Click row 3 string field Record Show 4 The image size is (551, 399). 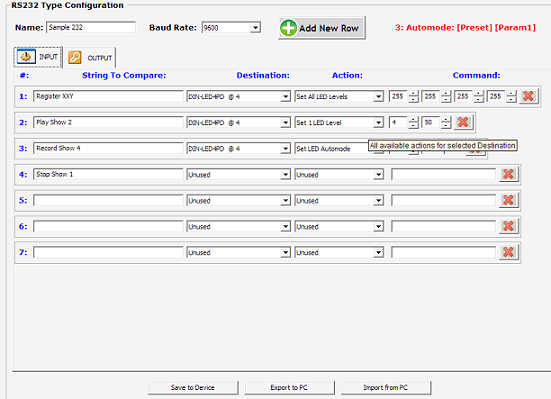coord(108,148)
